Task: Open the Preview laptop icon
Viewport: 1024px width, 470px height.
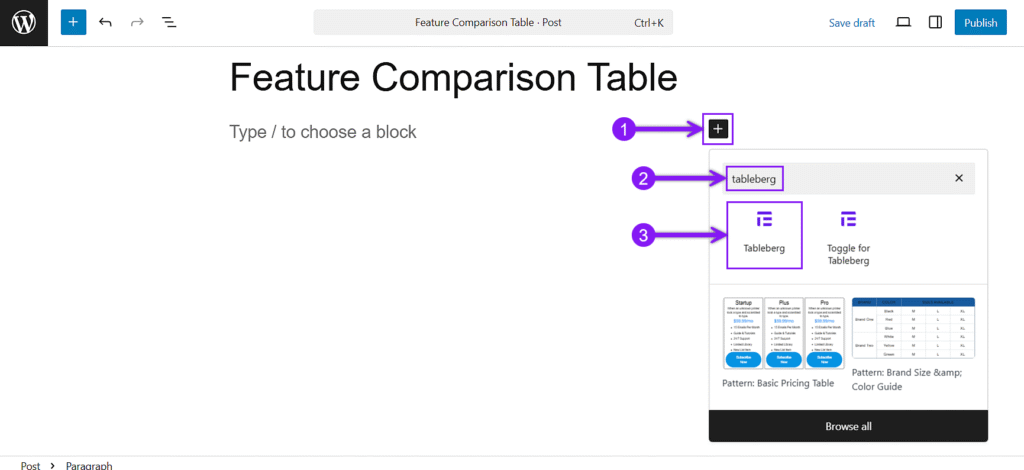Action: point(903,22)
